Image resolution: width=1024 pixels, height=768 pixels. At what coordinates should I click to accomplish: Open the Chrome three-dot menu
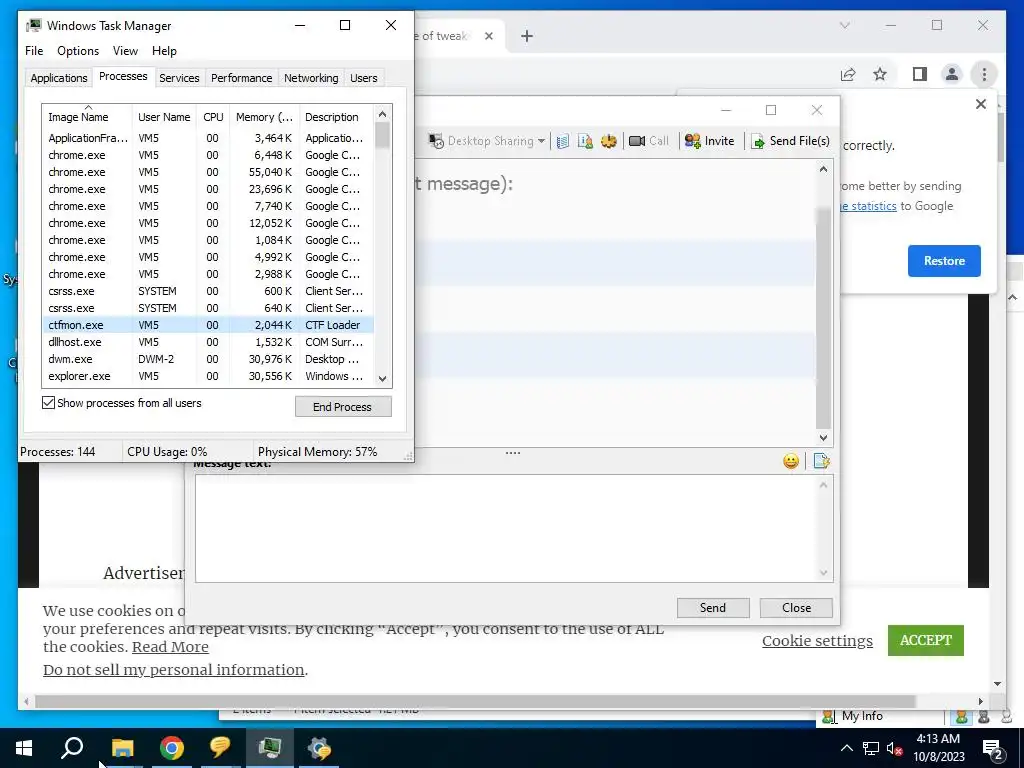(x=984, y=74)
